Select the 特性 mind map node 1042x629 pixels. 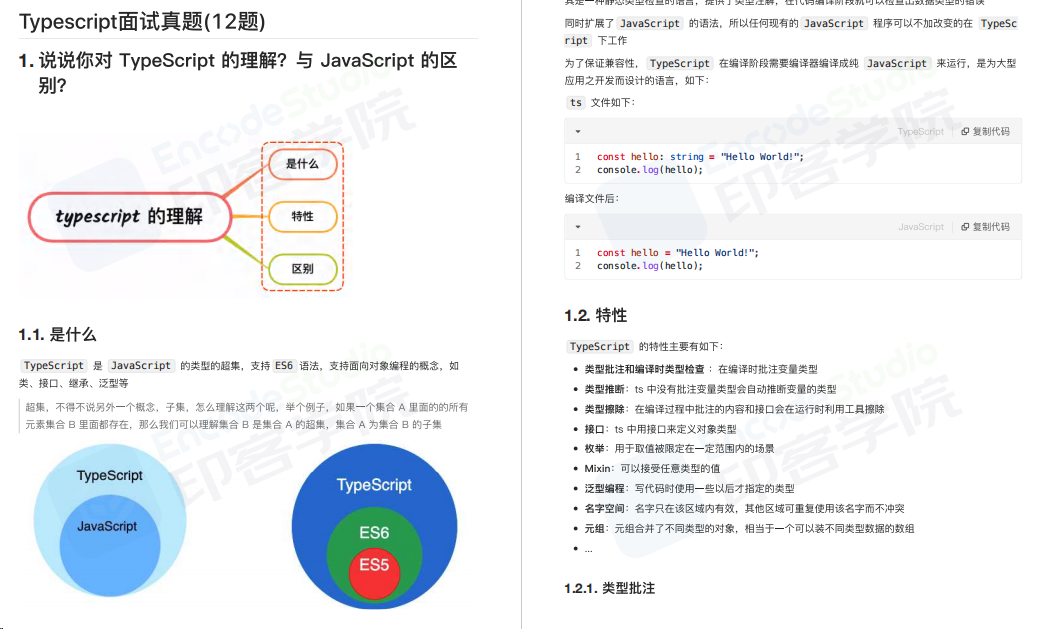tap(302, 217)
